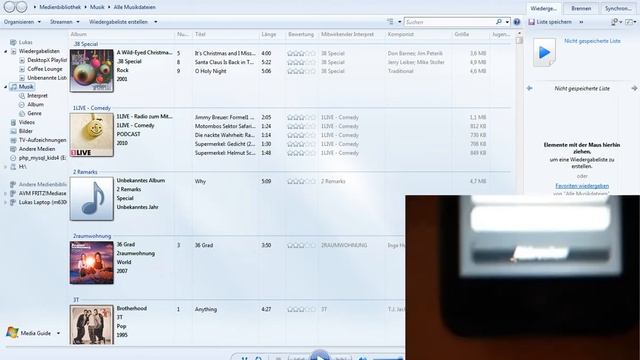The width and height of the screenshot is (640, 360).
Task: Expand the H:\ drive node
Action: click(6, 167)
